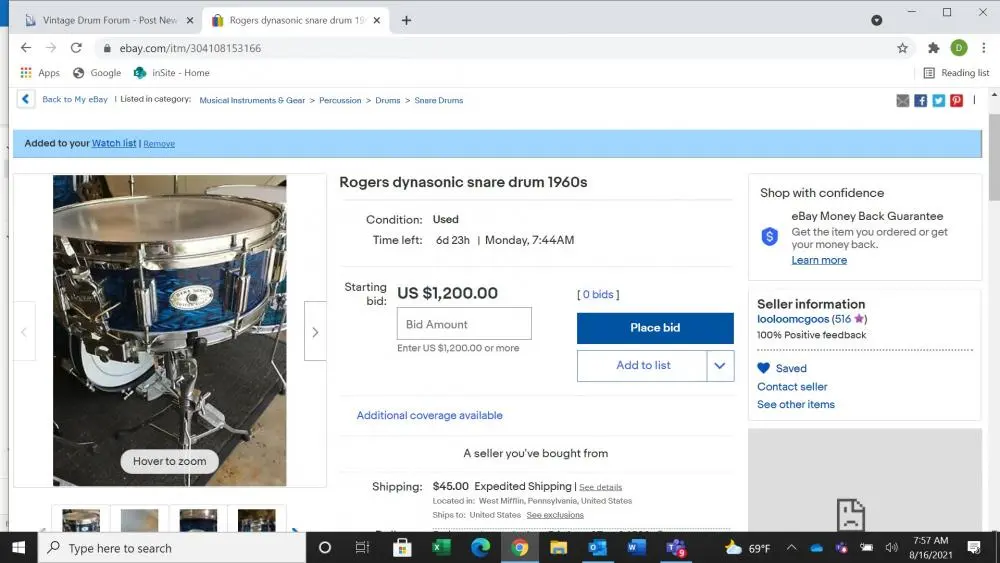This screenshot has width=1000, height=563.
Task: Go back with browser back arrow
Action: [26, 48]
